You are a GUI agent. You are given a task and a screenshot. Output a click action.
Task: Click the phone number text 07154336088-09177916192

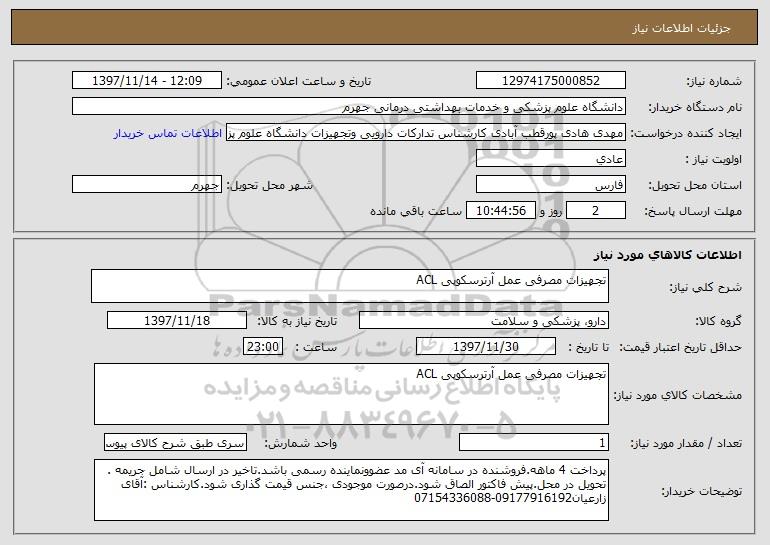click(493, 498)
